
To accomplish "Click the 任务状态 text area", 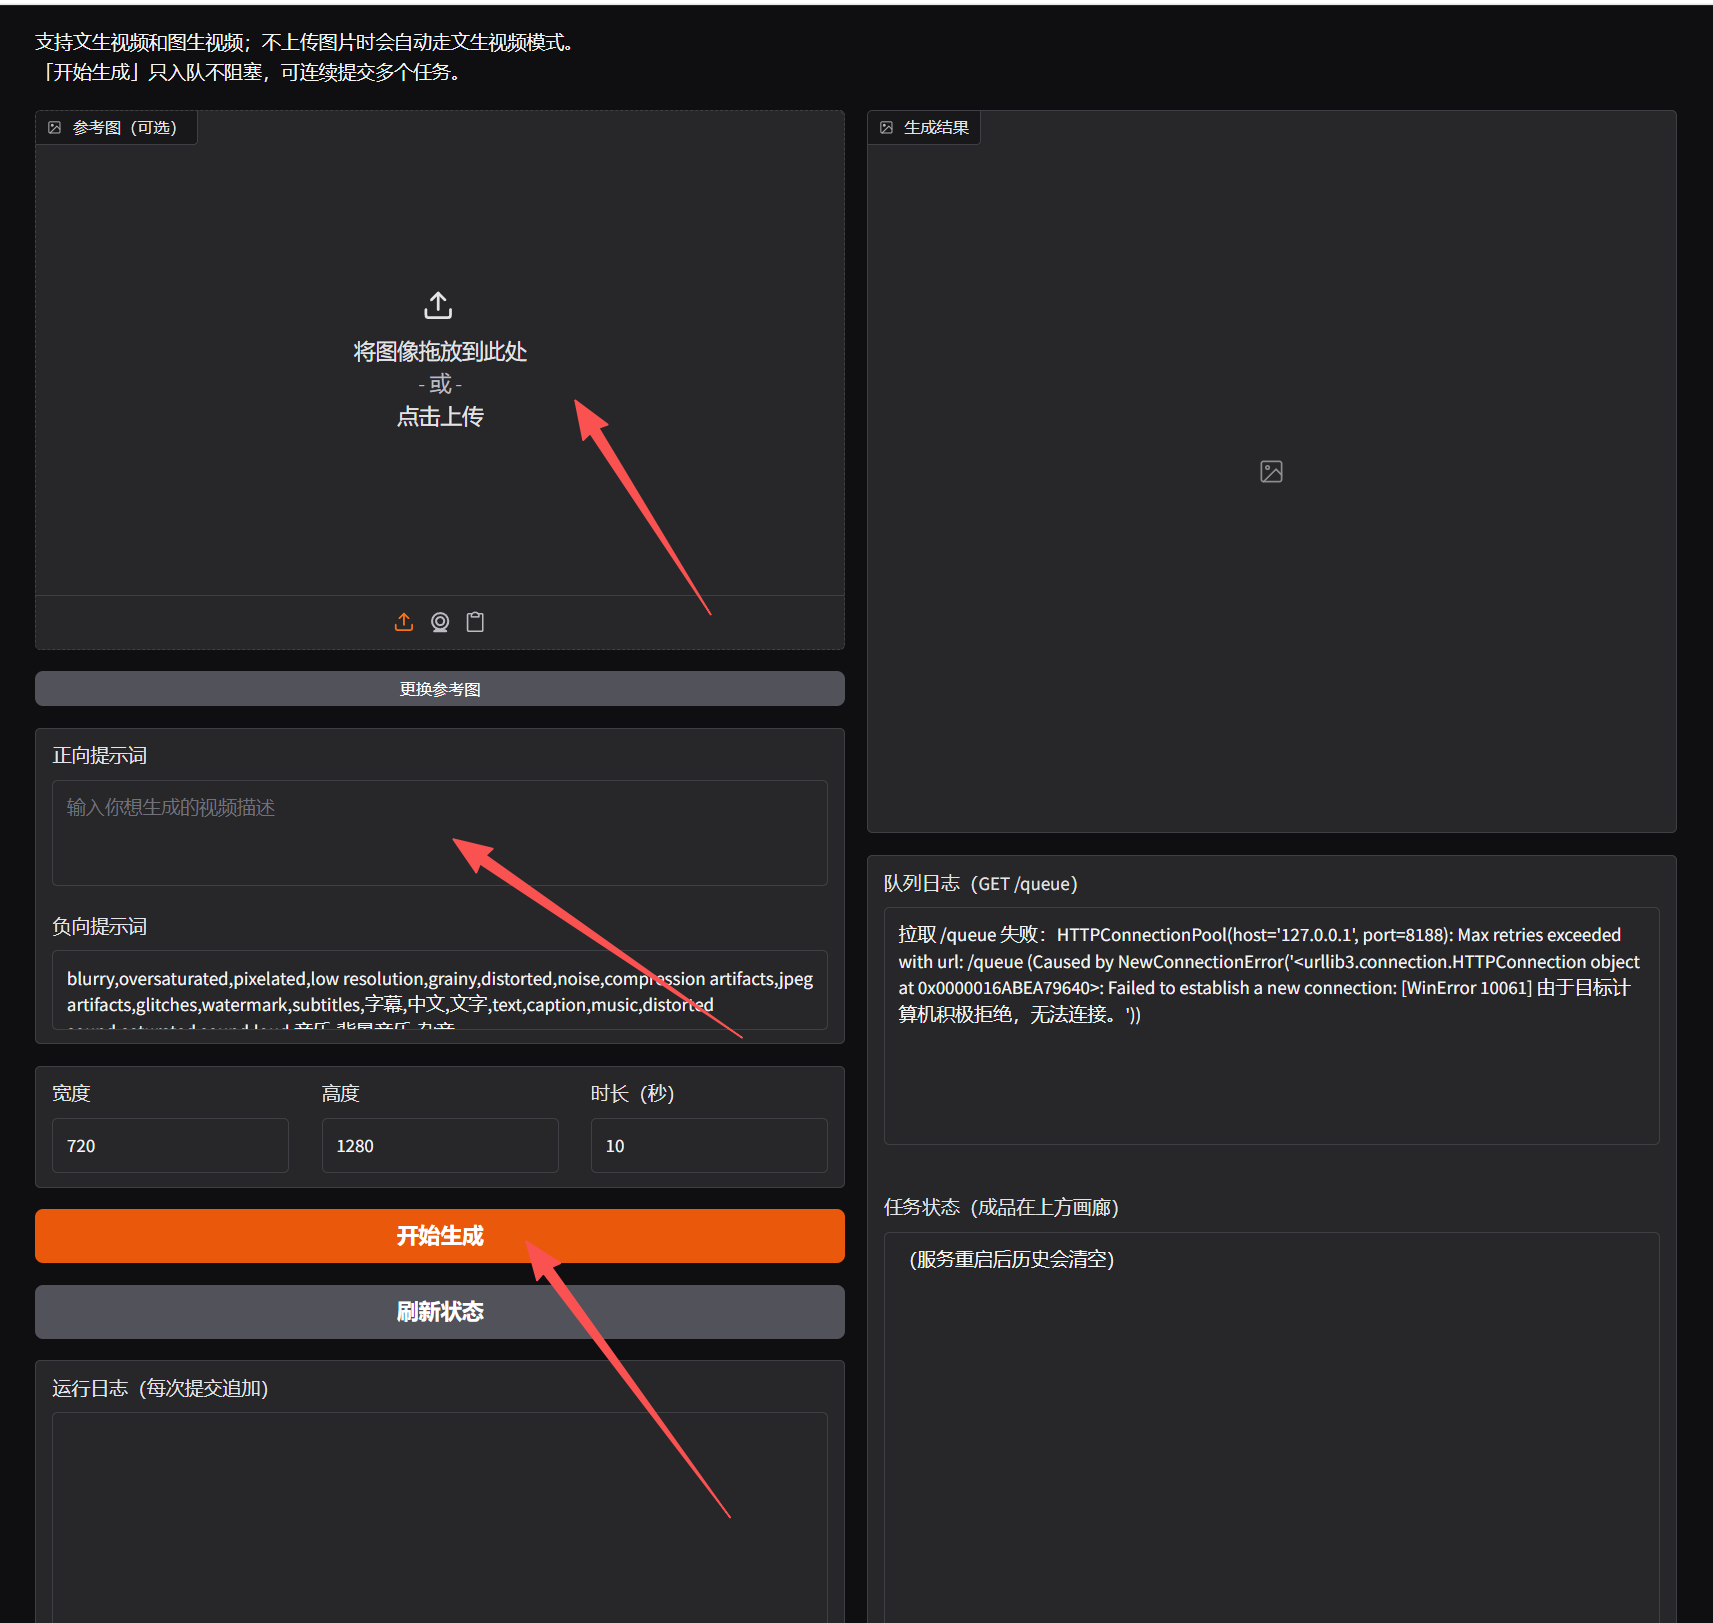I will 1271,1400.
